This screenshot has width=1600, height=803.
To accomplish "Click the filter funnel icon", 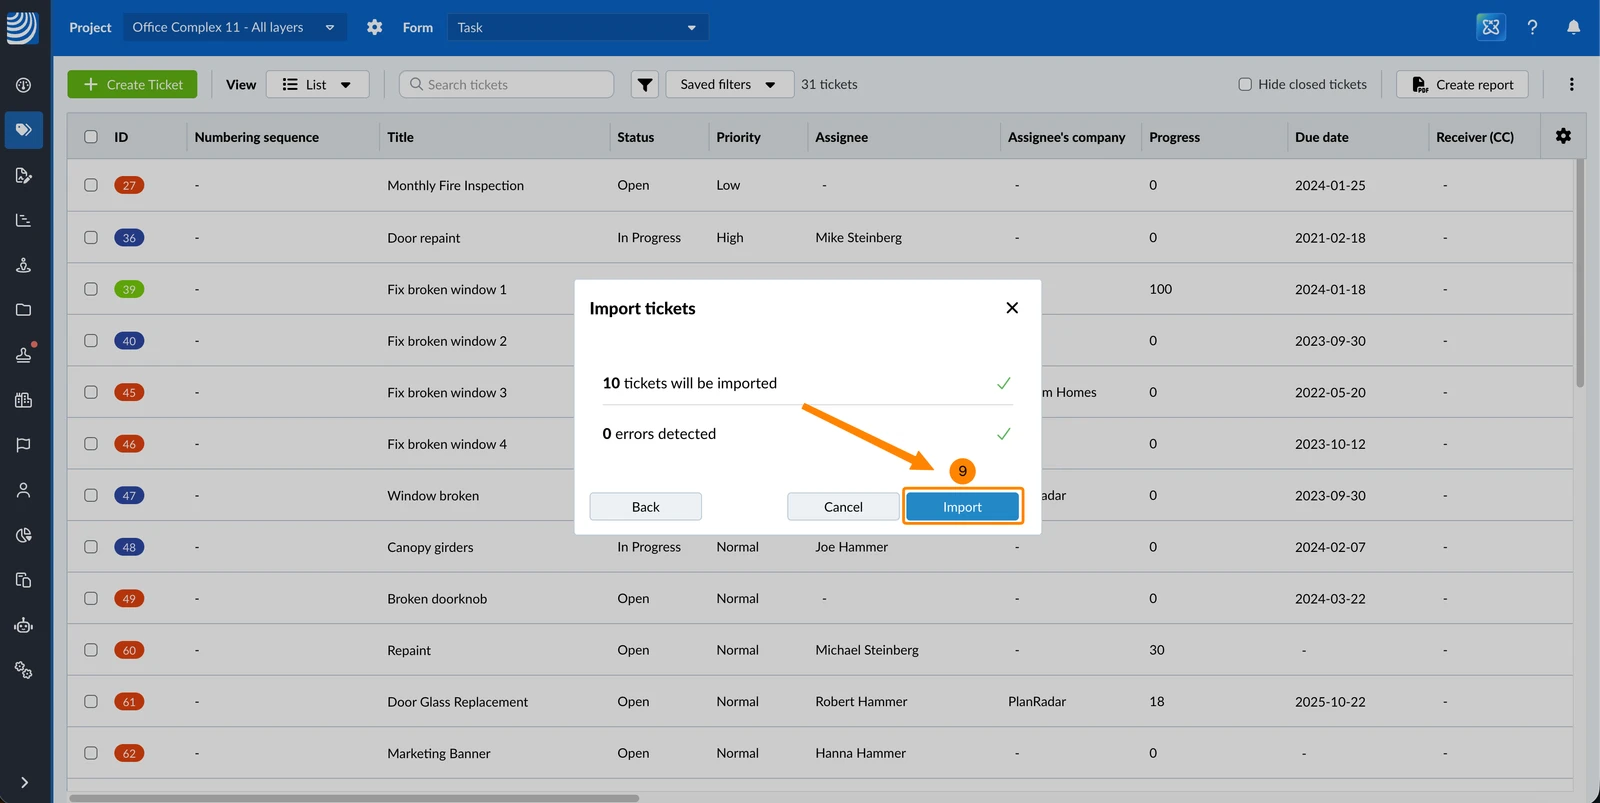I will pos(645,85).
